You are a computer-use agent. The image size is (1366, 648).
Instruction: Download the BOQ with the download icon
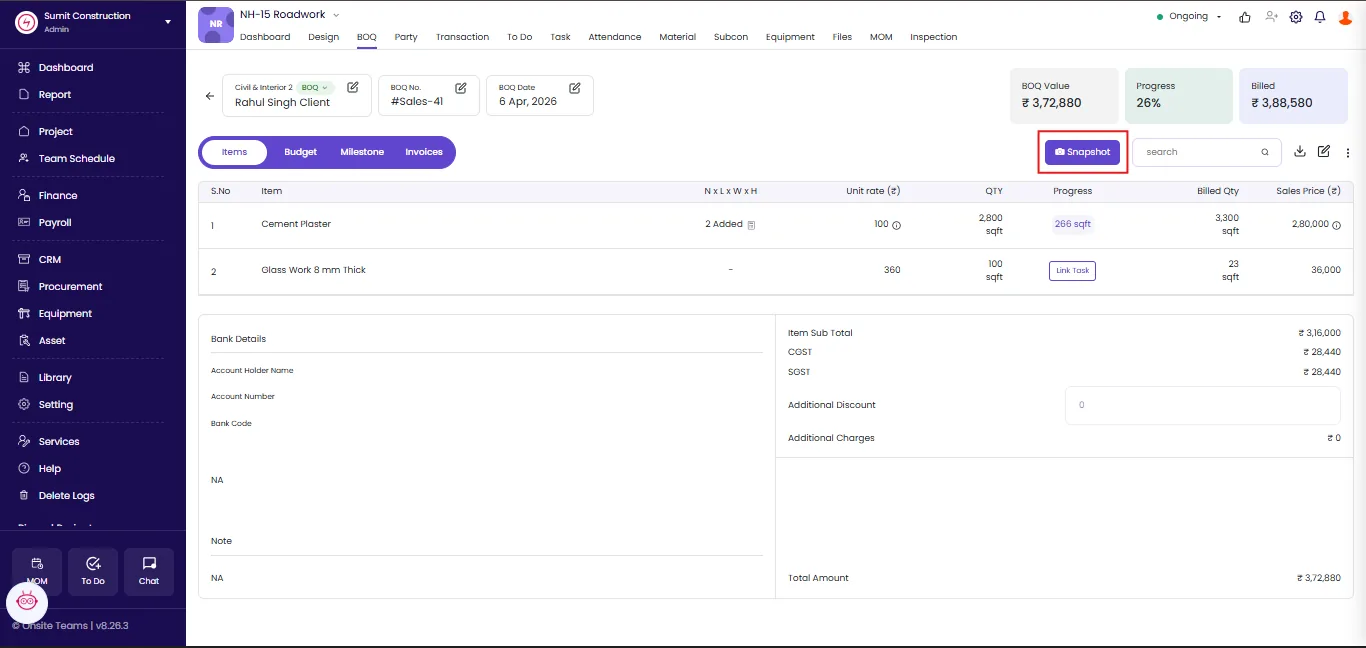(x=1300, y=151)
